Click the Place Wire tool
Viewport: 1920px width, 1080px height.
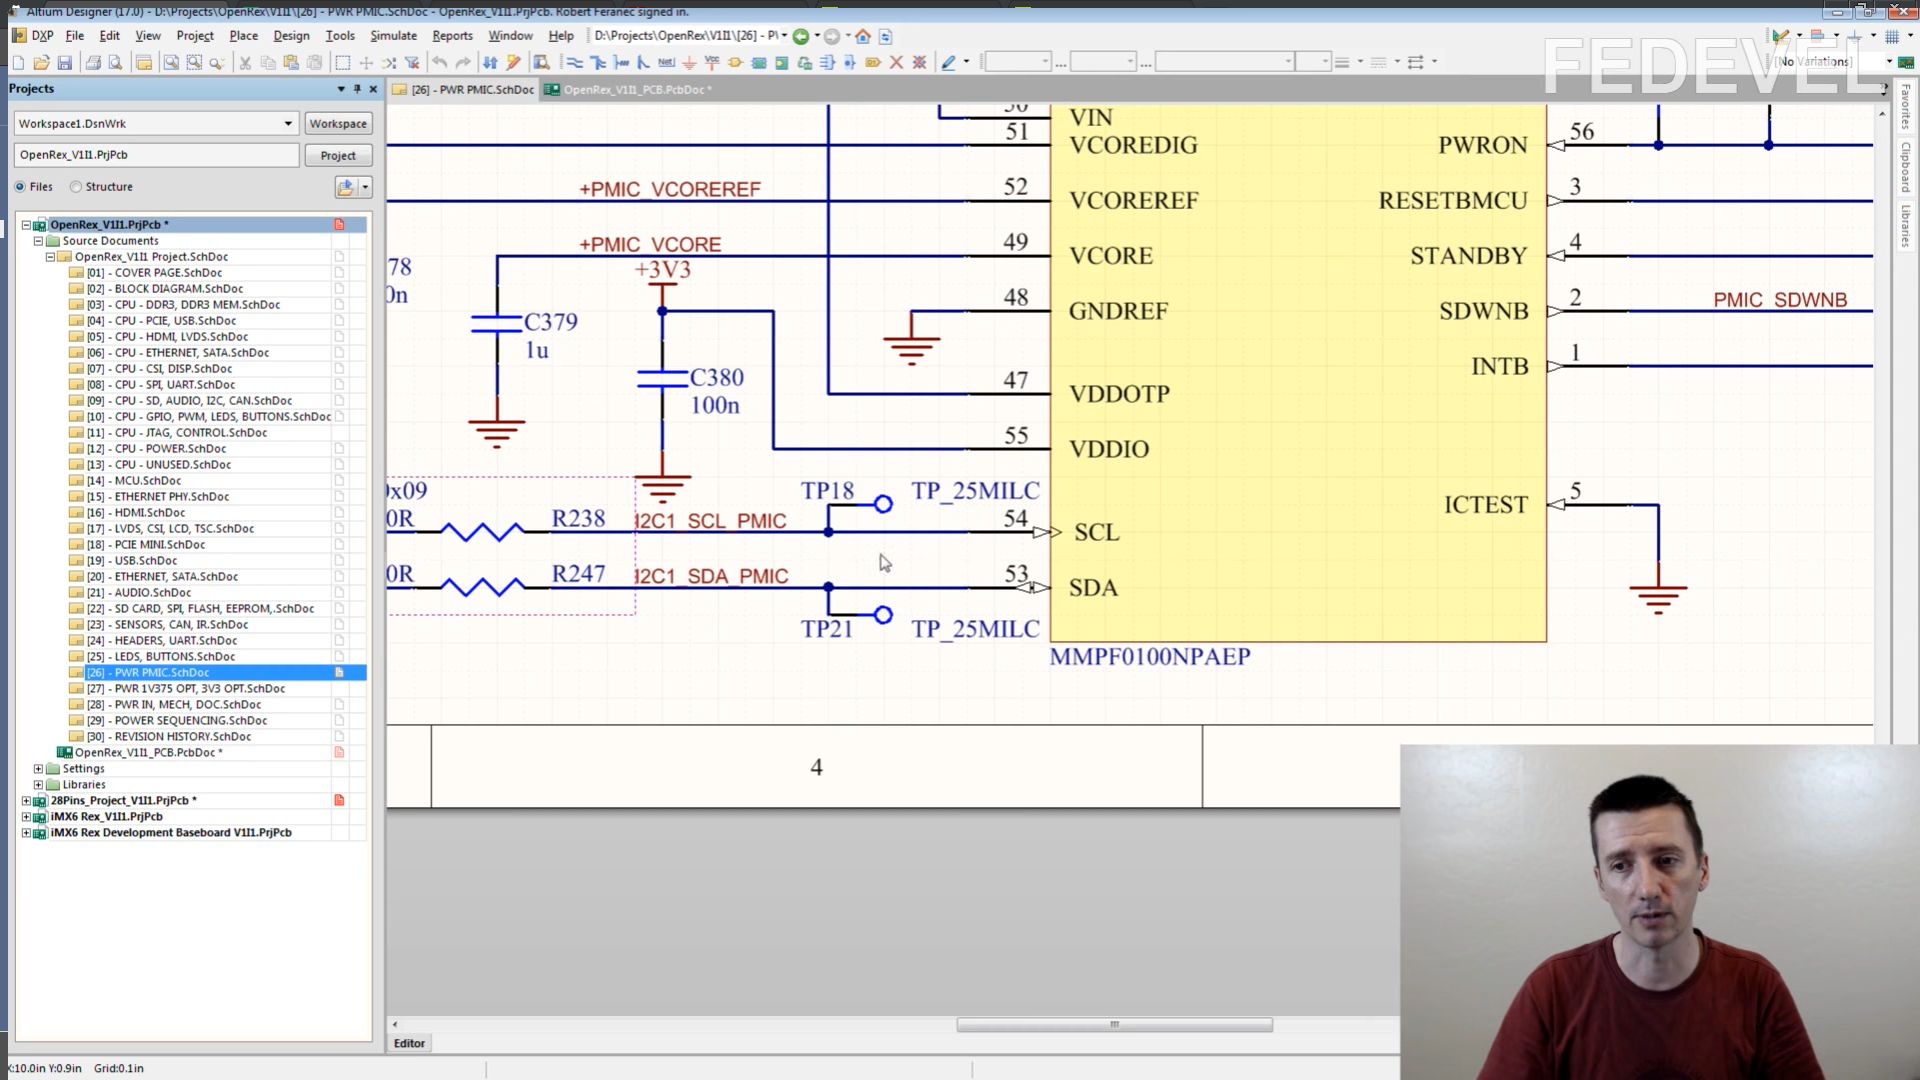pos(574,62)
